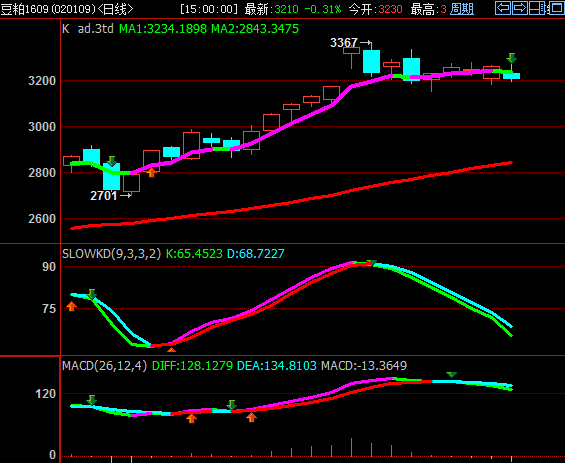Toggle the split panel layout icon
Screen dimensions: 565x463
click(x=537, y=8)
